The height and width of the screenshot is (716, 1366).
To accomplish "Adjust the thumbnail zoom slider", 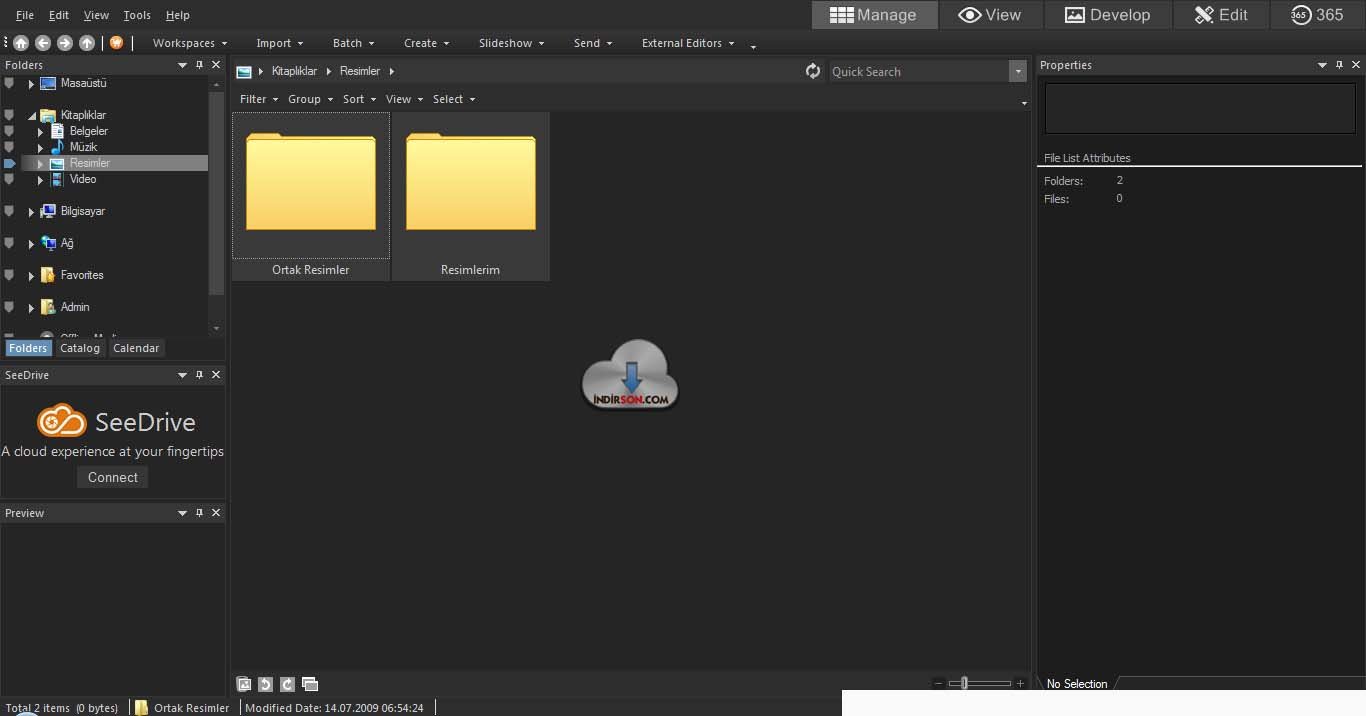I will [x=964, y=684].
